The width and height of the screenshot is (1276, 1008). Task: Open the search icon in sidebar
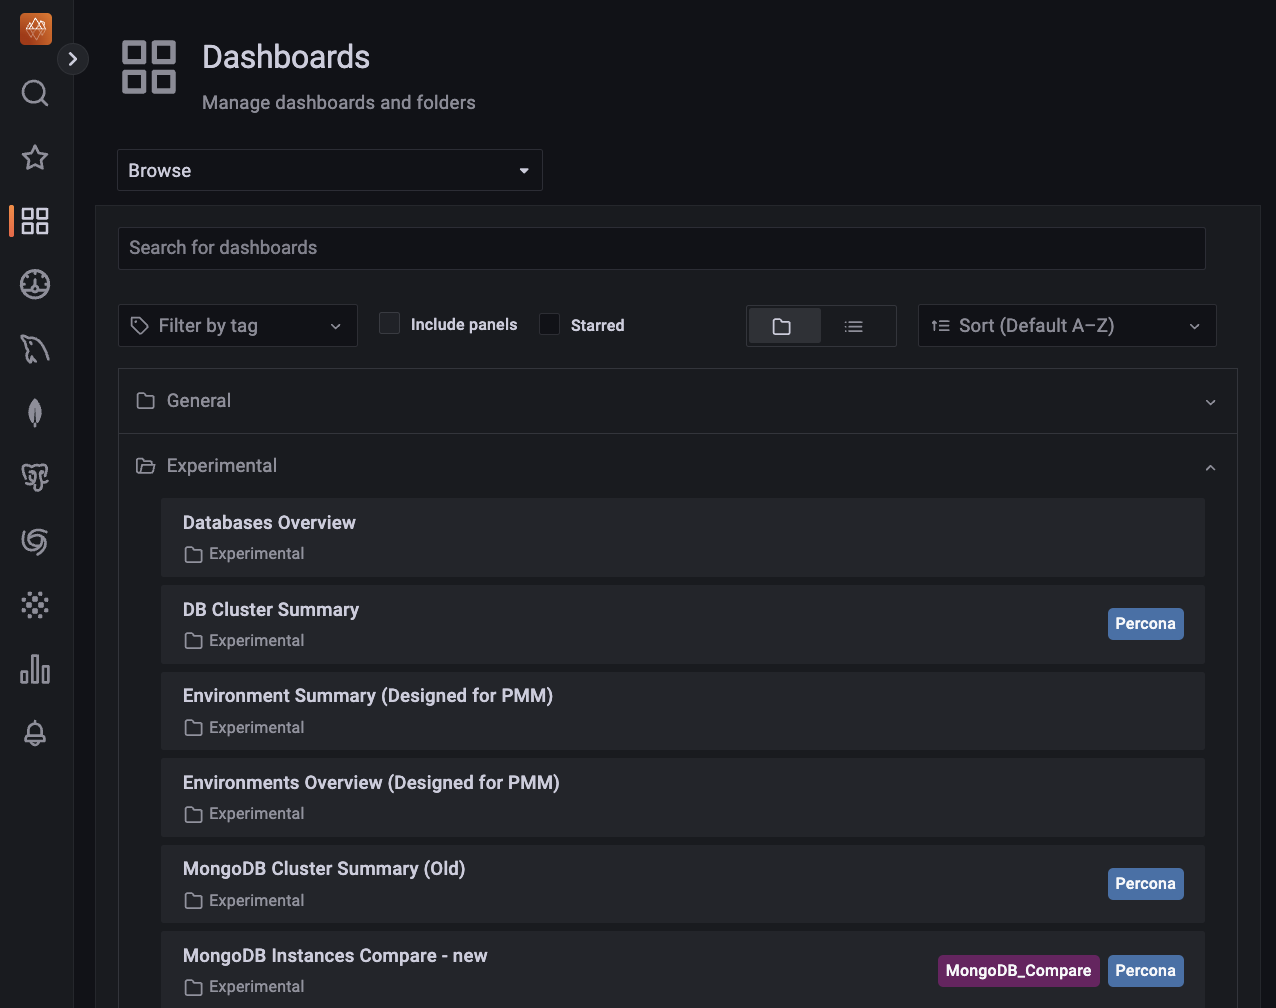(35, 93)
